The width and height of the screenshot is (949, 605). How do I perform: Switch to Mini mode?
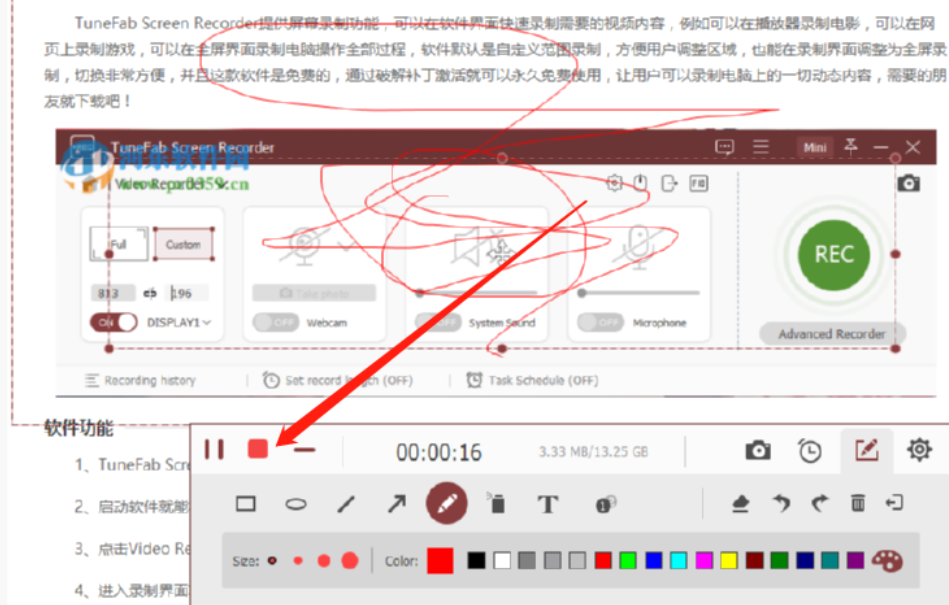[x=815, y=147]
